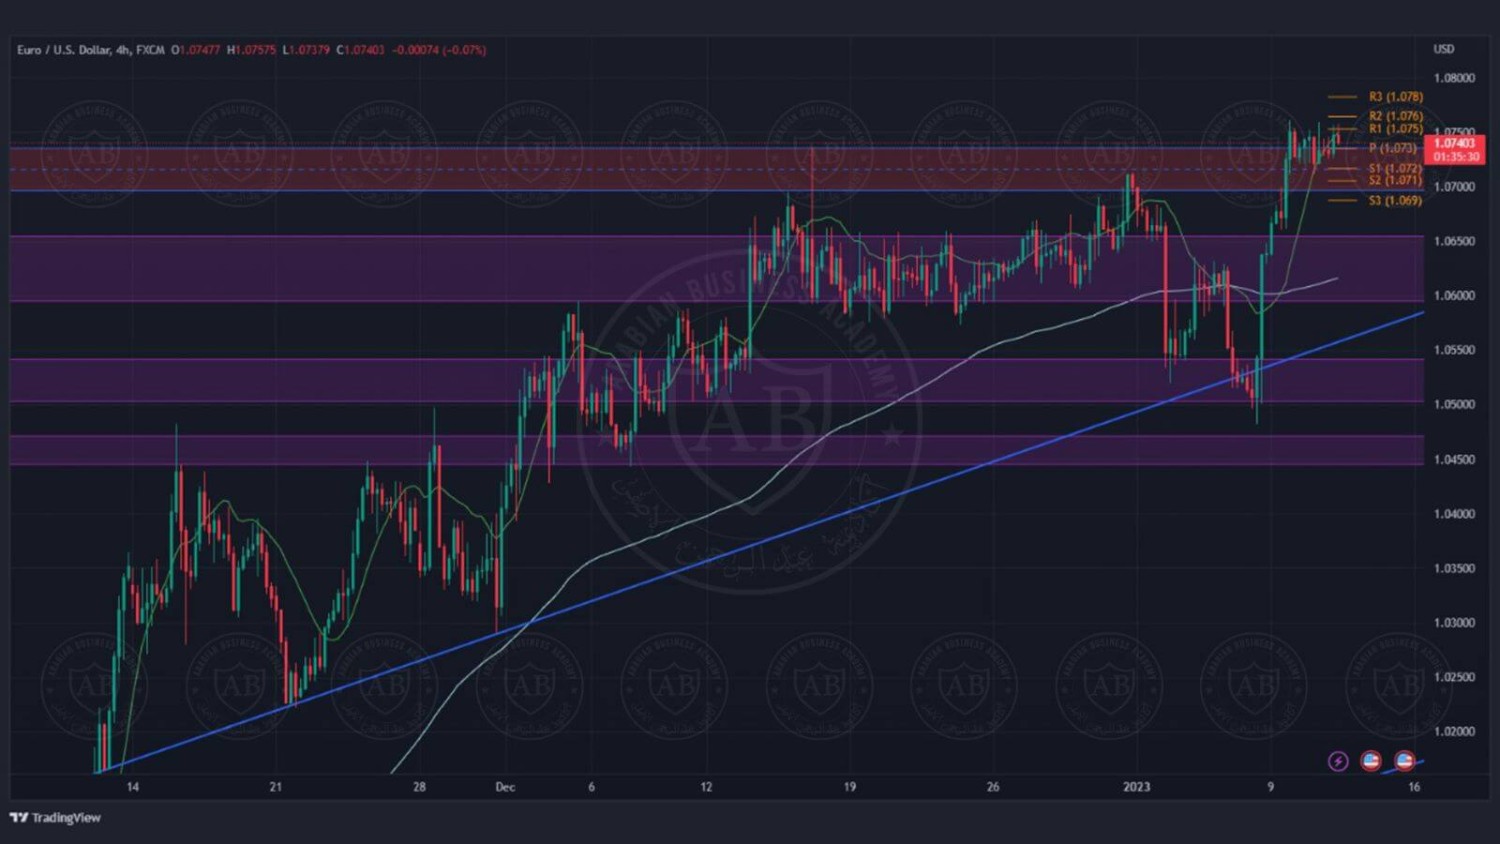This screenshot has height=844, width=1500.
Task: Click the high value H1.07575
Action: (x=251, y=50)
